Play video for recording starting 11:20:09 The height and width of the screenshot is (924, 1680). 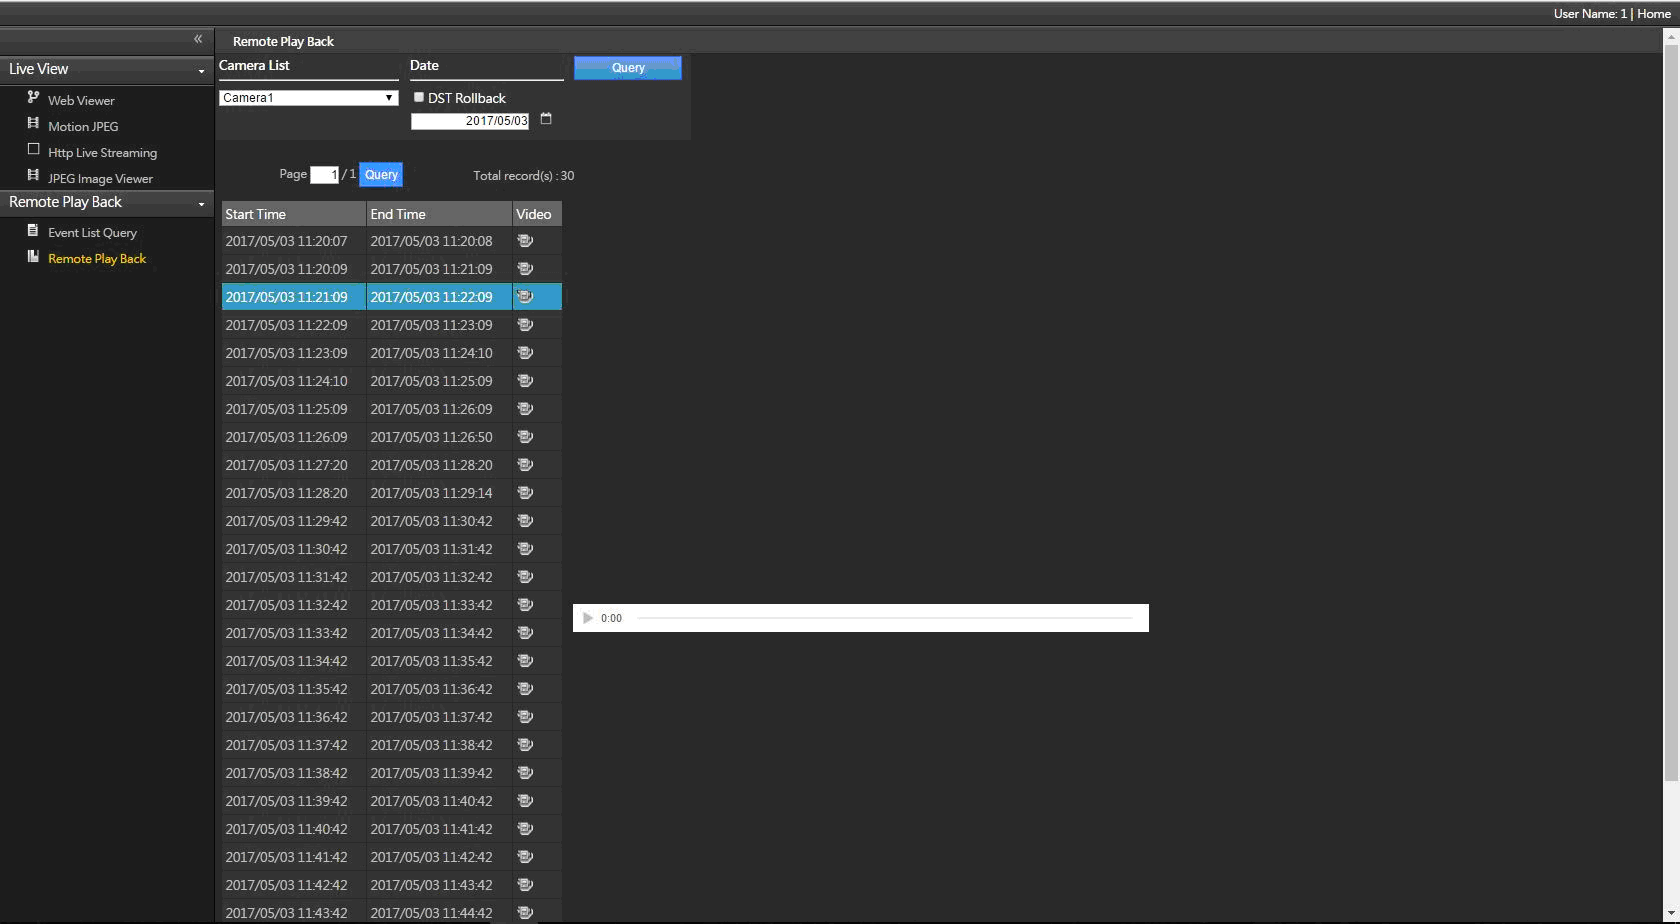(525, 269)
